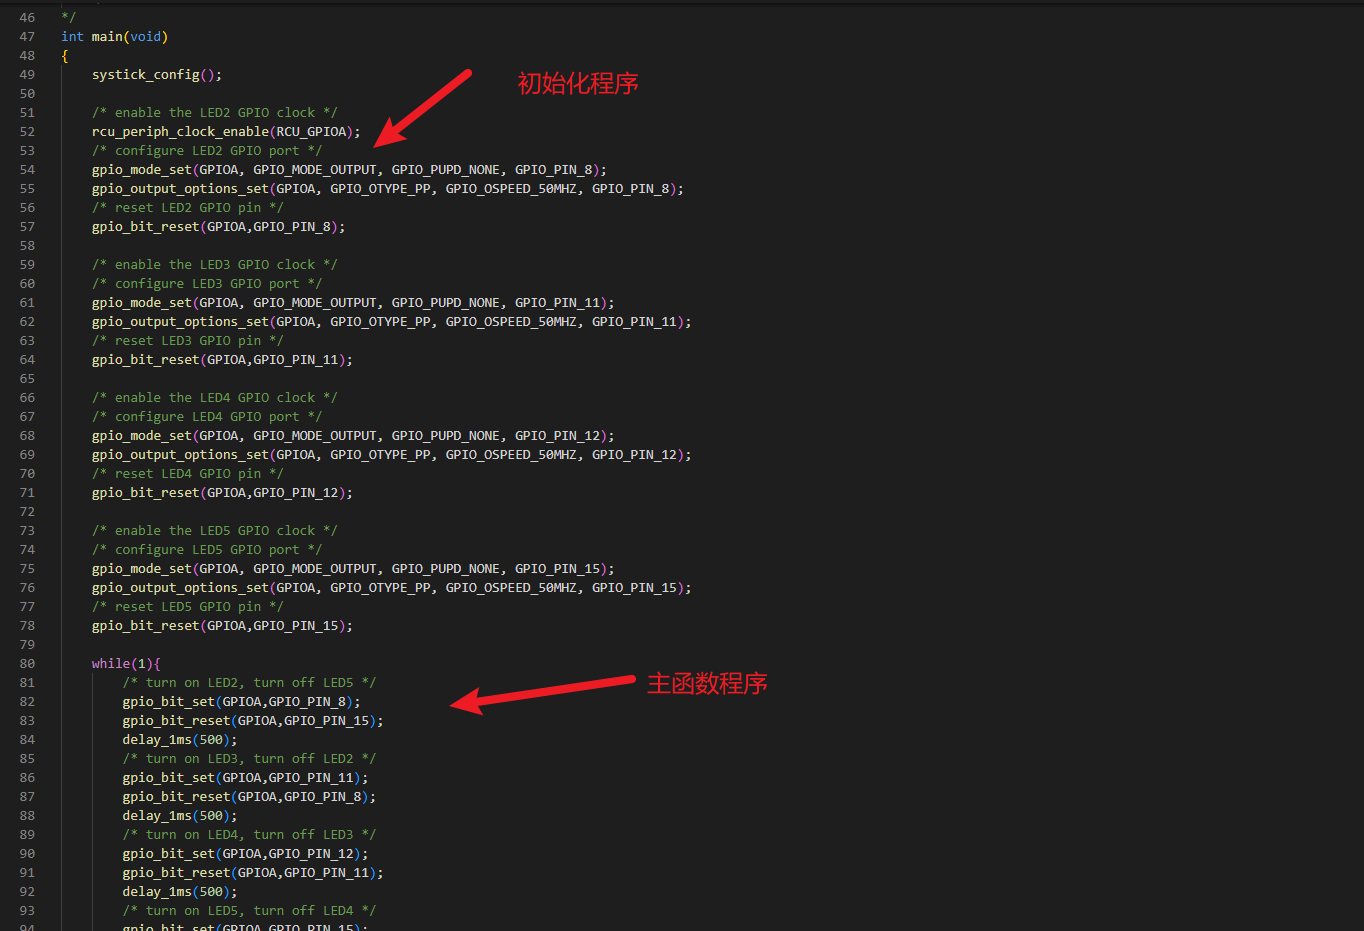Image resolution: width=1364 pixels, height=931 pixels.
Task: Click comment 'turn on LED3, turn off LED2'
Action: click(249, 759)
